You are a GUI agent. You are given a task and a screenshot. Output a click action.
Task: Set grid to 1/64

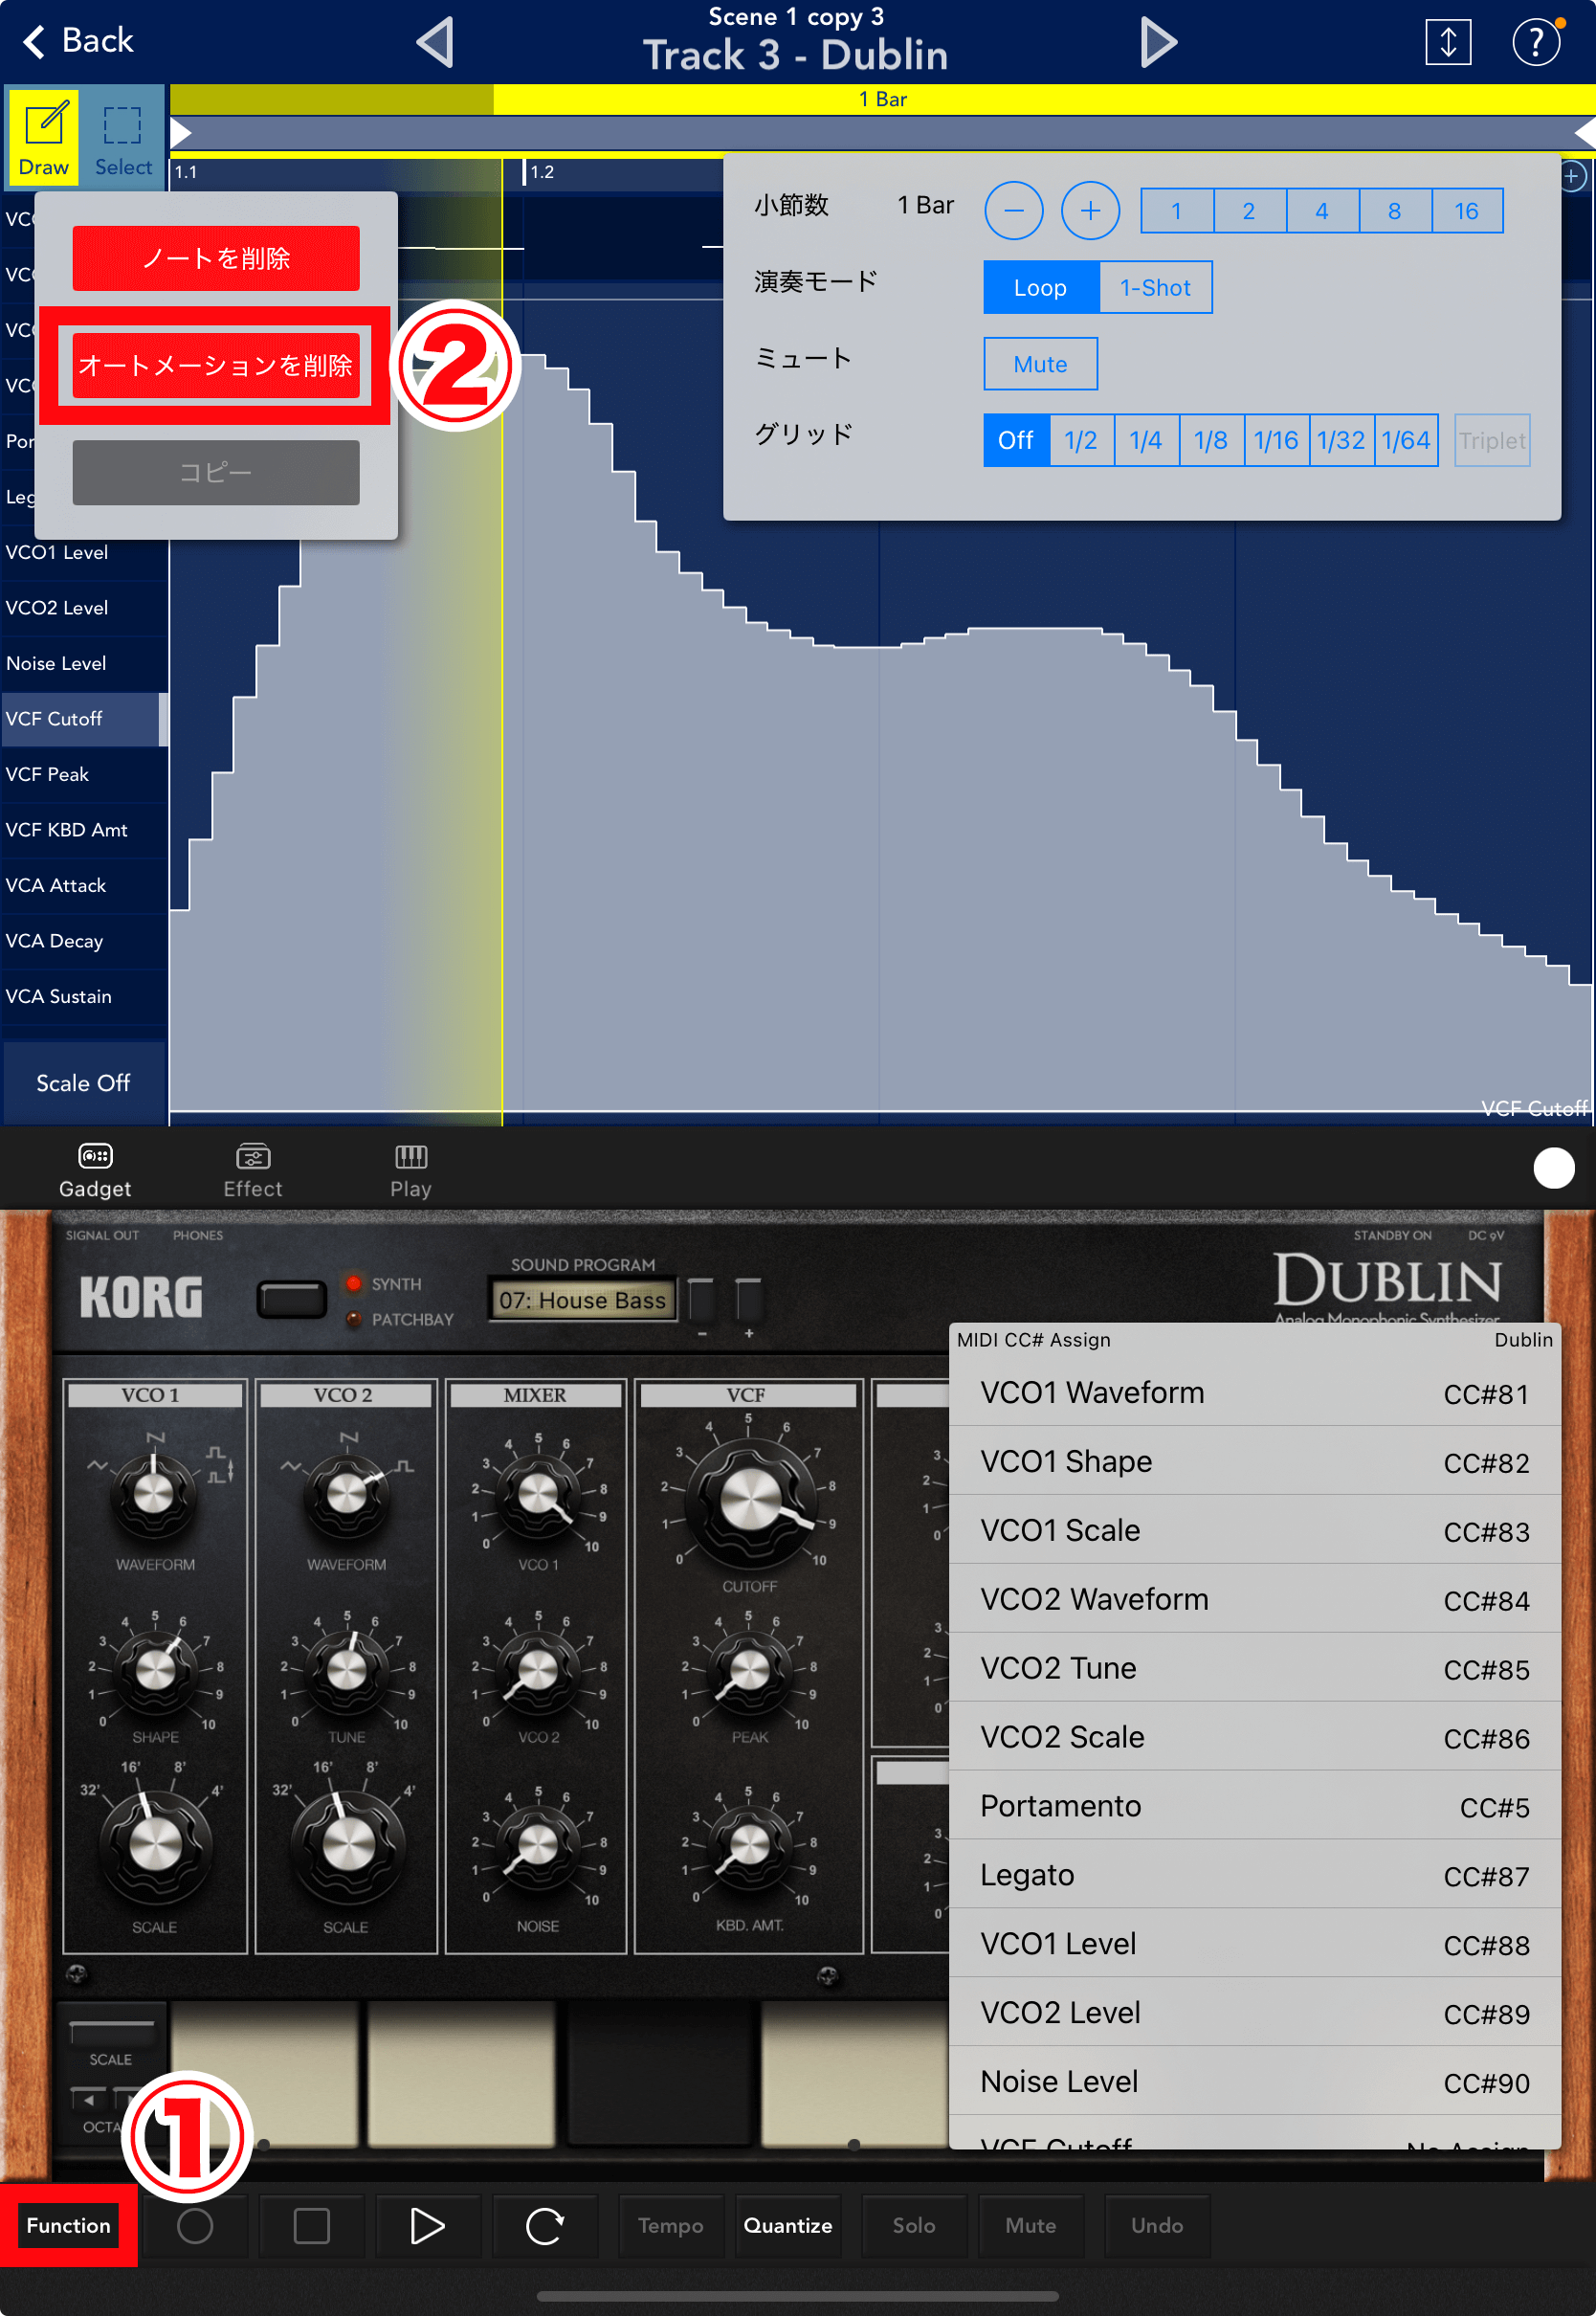tap(1406, 440)
